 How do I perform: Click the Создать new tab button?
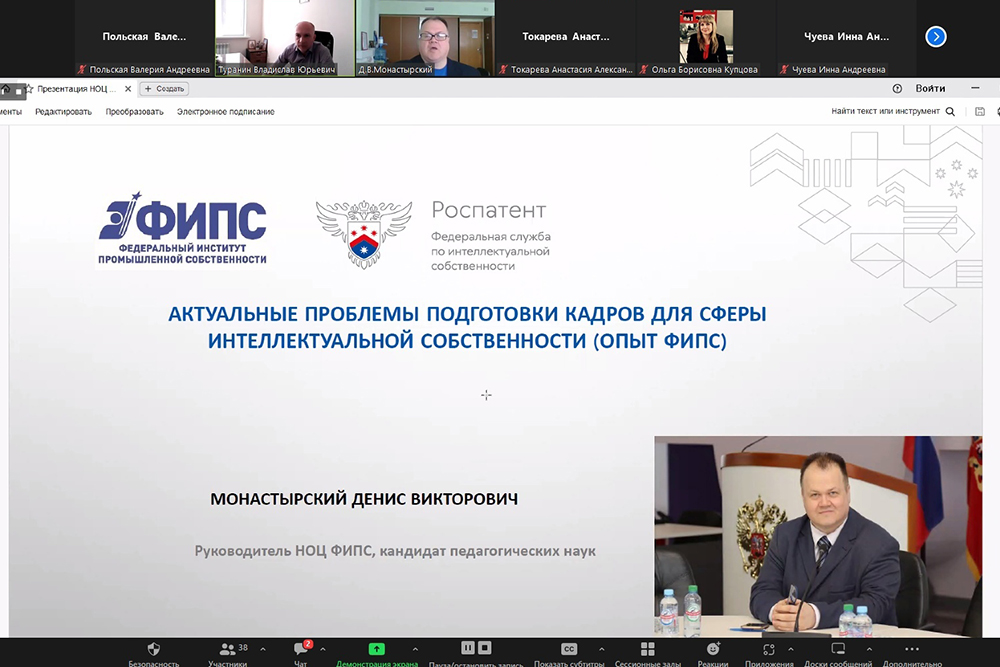[164, 89]
